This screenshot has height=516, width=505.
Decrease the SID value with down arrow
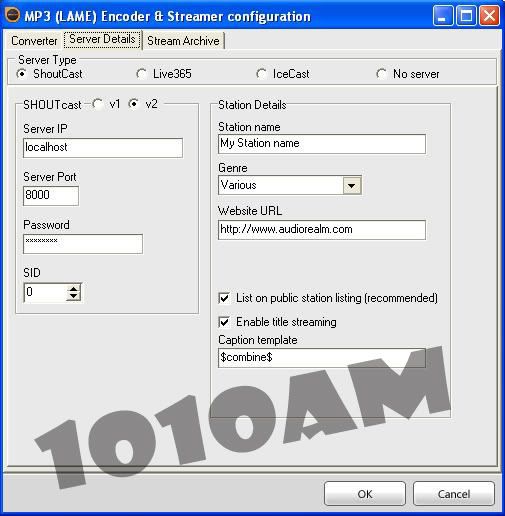tap(74, 296)
